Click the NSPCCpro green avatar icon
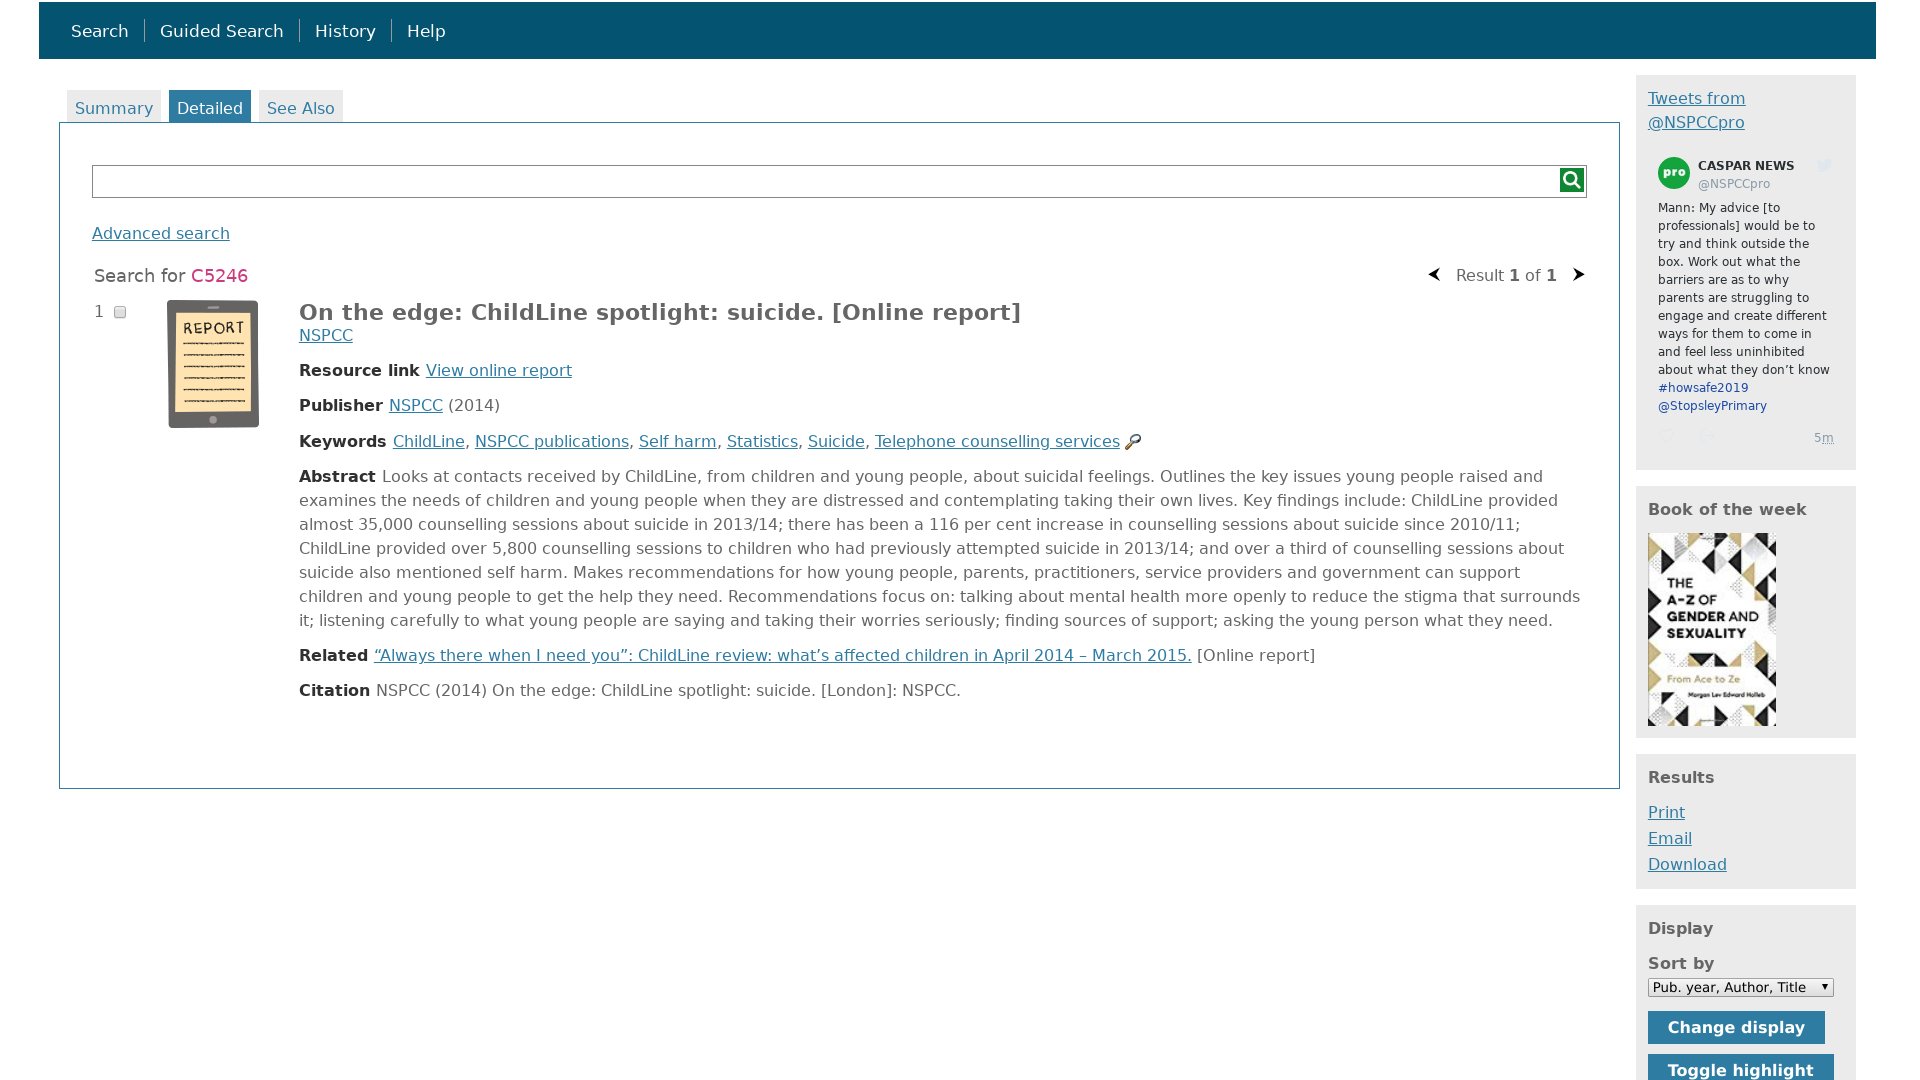 click(x=1674, y=173)
